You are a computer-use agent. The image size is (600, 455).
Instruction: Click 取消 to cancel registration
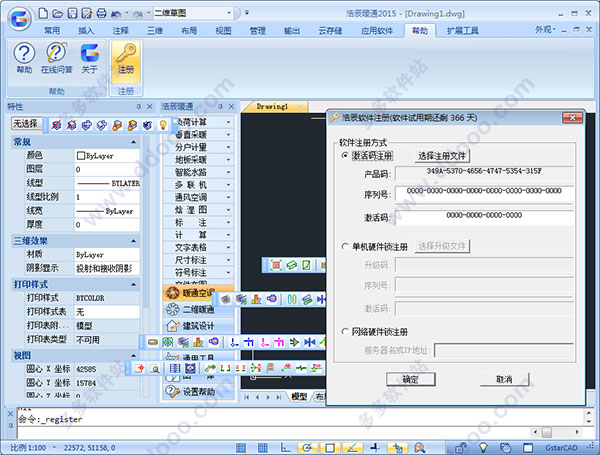[x=504, y=379]
